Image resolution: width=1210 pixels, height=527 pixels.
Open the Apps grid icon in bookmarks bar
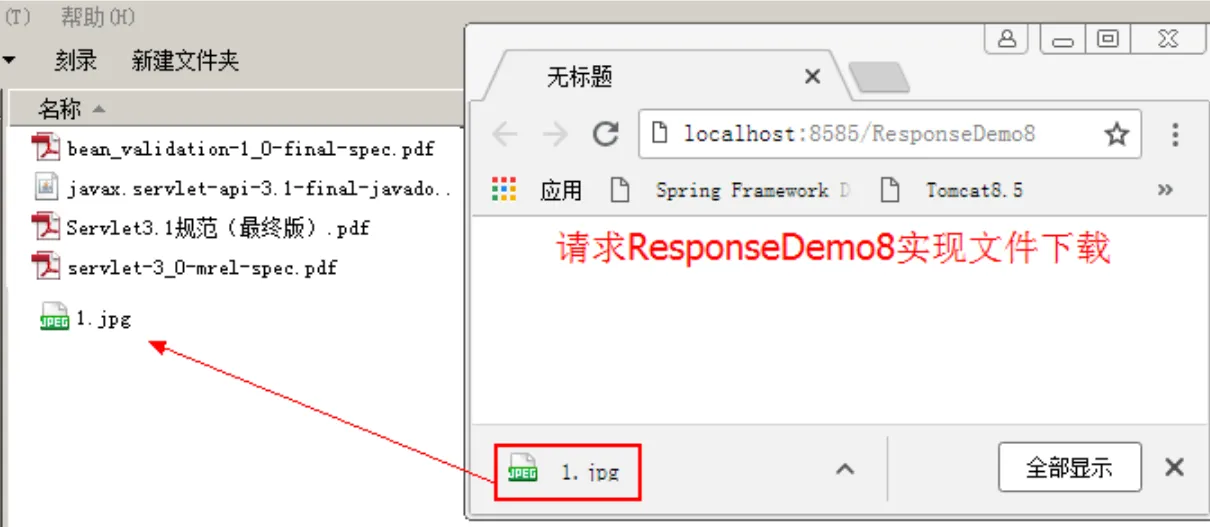coord(505,189)
